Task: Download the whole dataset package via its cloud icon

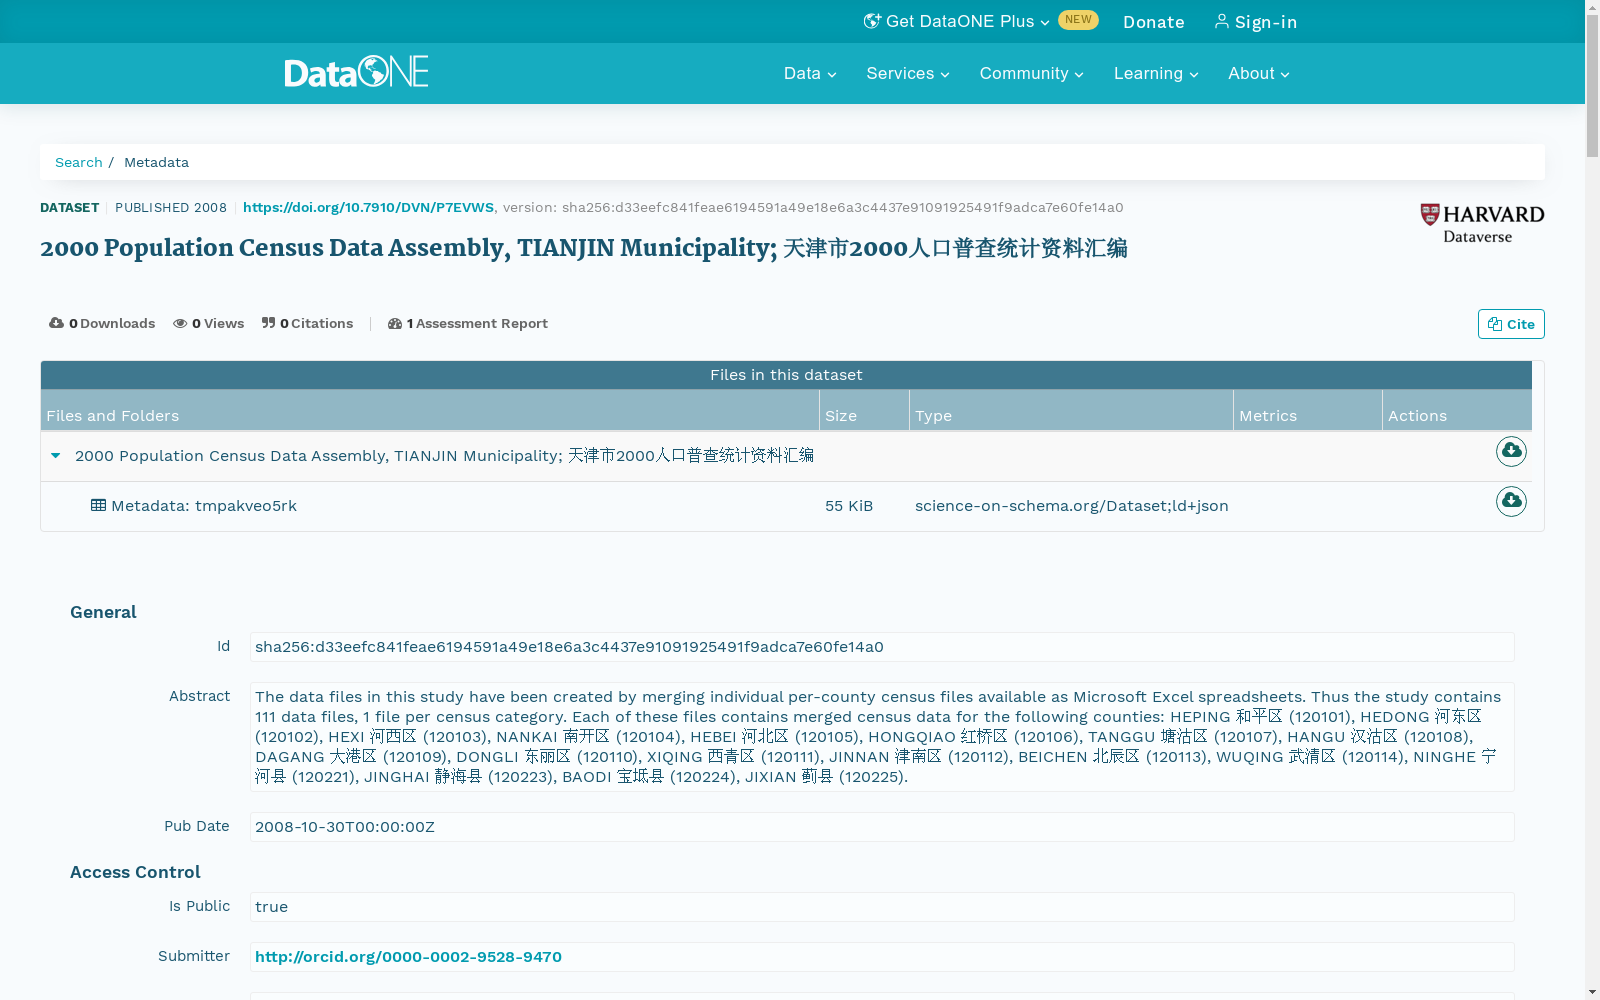Action: tap(1511, 451)
